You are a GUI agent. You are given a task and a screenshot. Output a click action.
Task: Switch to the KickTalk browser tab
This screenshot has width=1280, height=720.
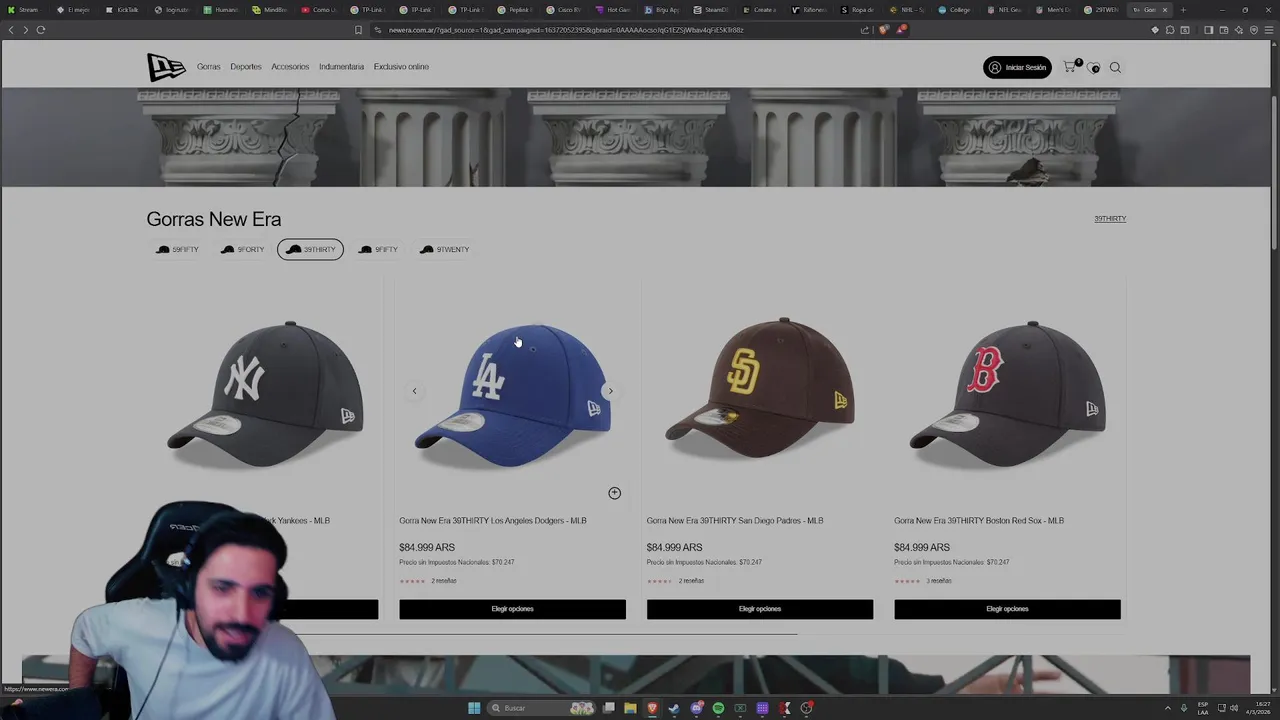point(122,10)
